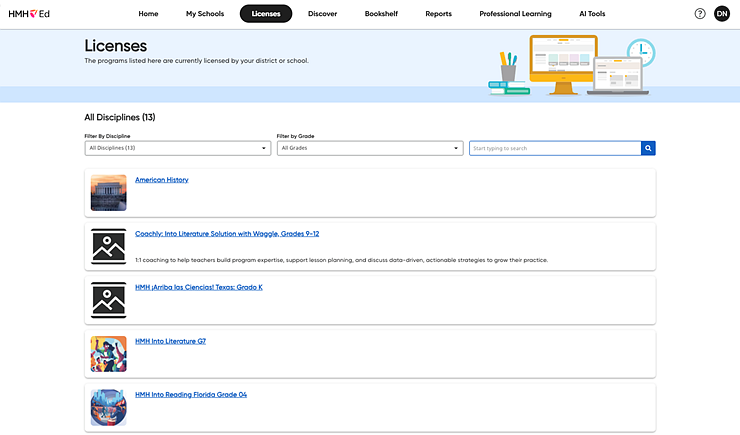Click the HMH Ed logo
The width and height of the screenshot is (740, 435).
pyautogui.click(x=29, y=14)
